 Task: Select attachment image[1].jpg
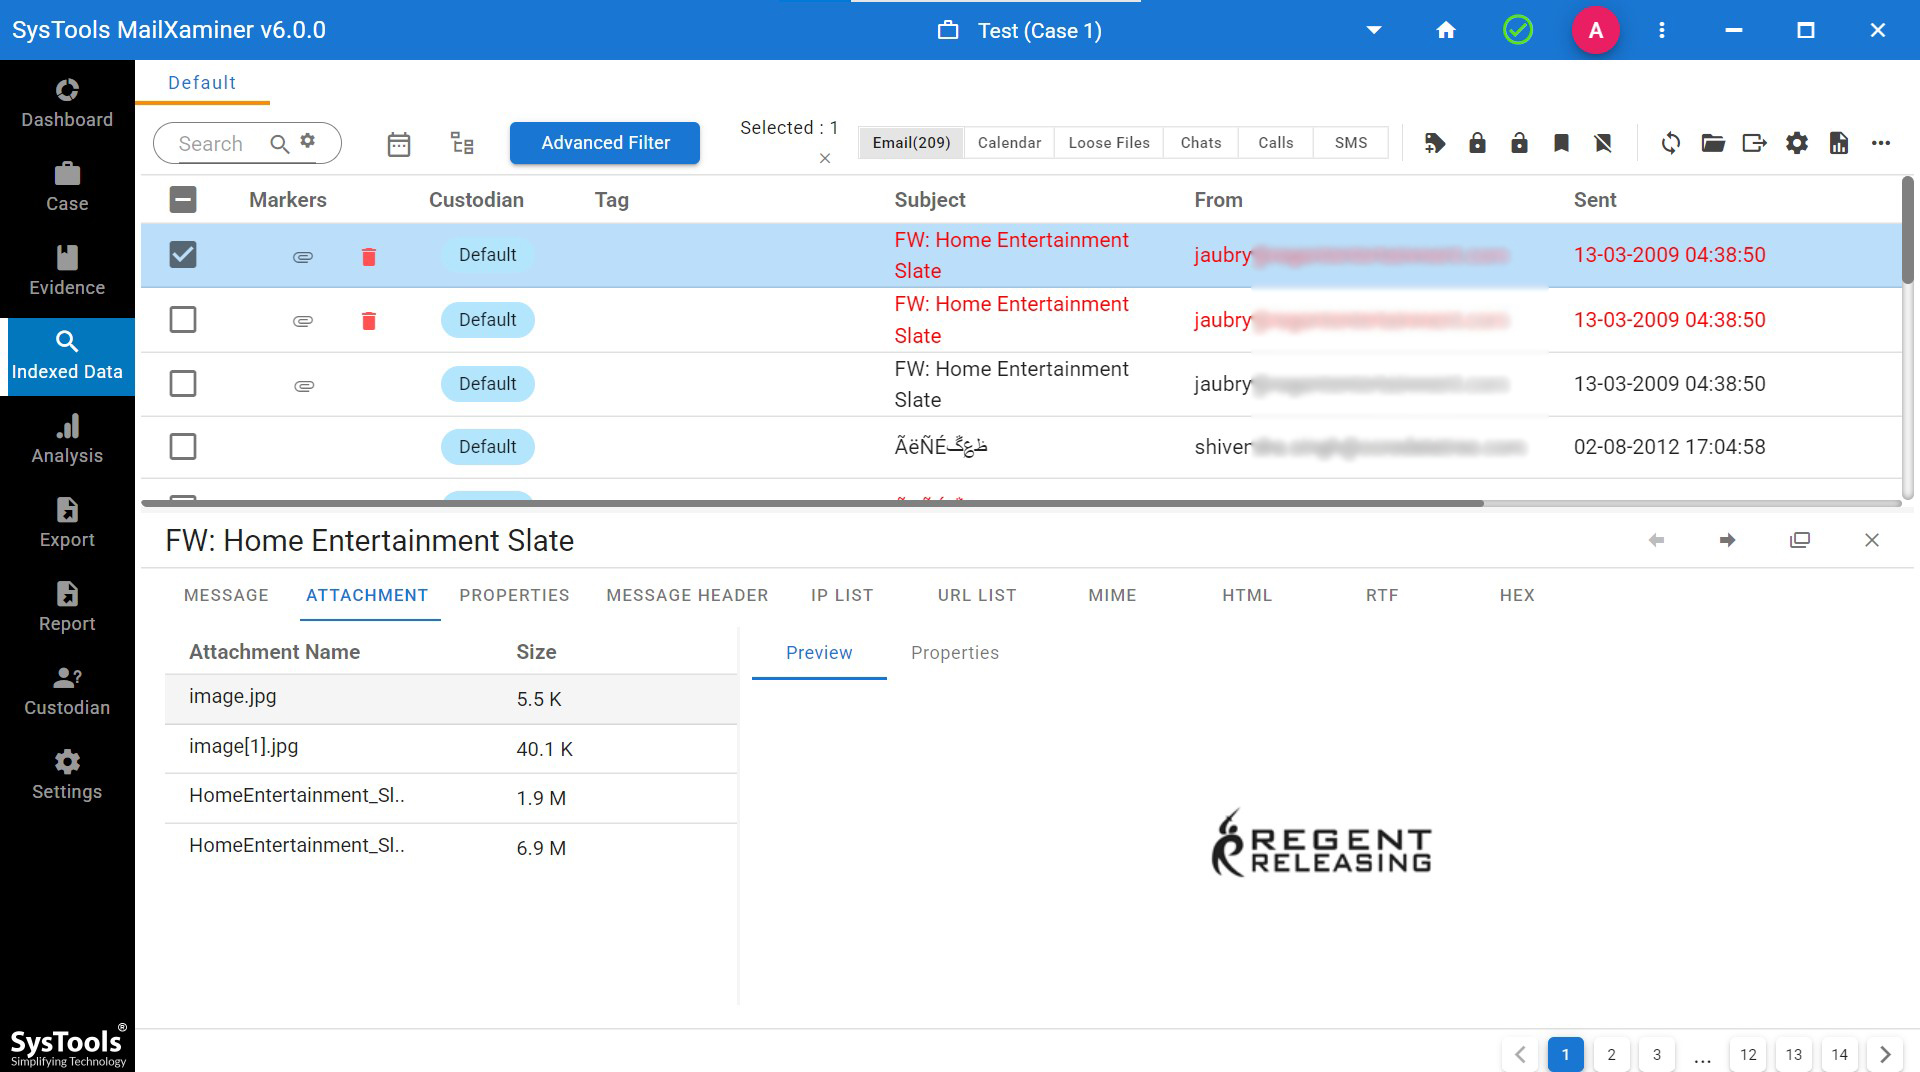(x=451, y=748)
